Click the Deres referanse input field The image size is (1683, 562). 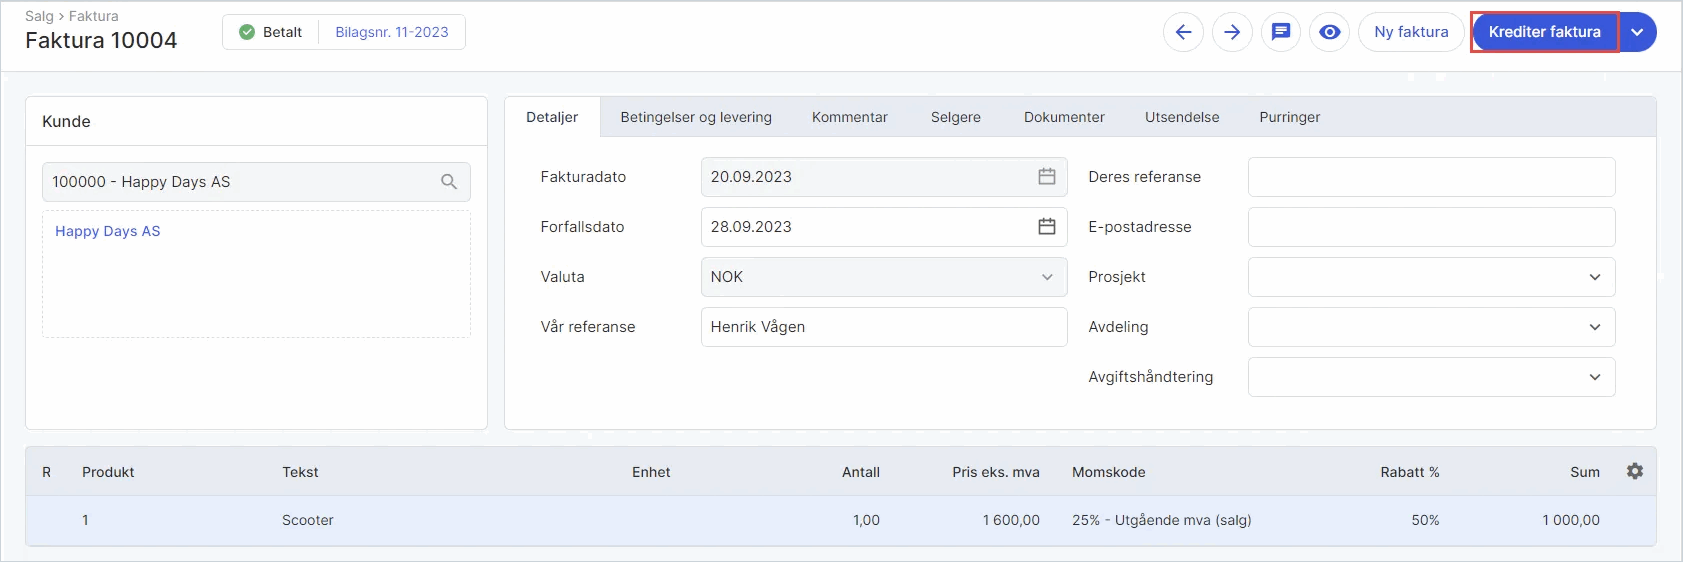(1431, 177)
